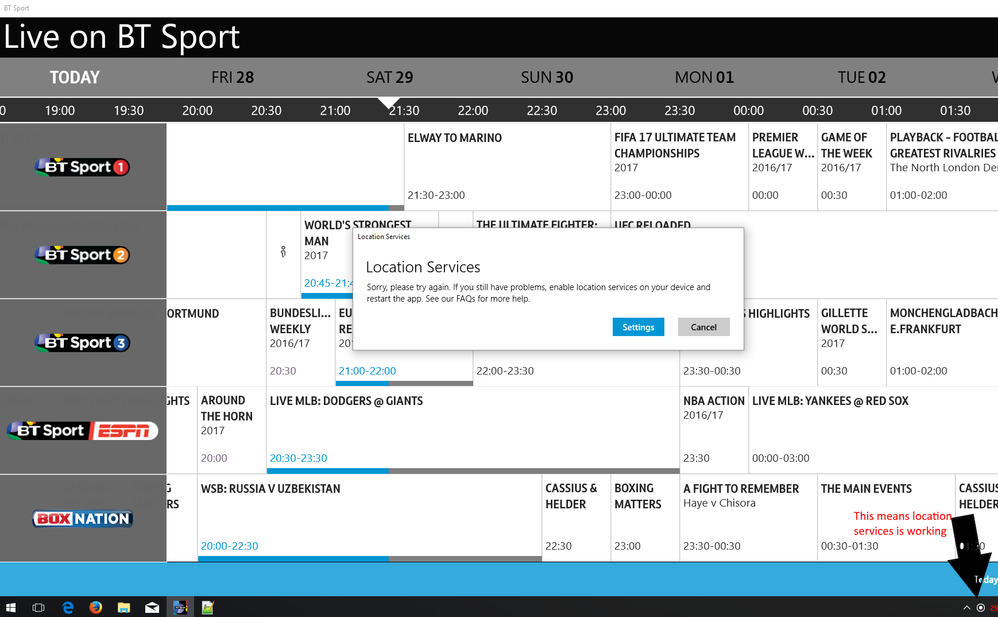Open GAME OF THE WEEK listing
998x617 pixels.
click(852, 166)
